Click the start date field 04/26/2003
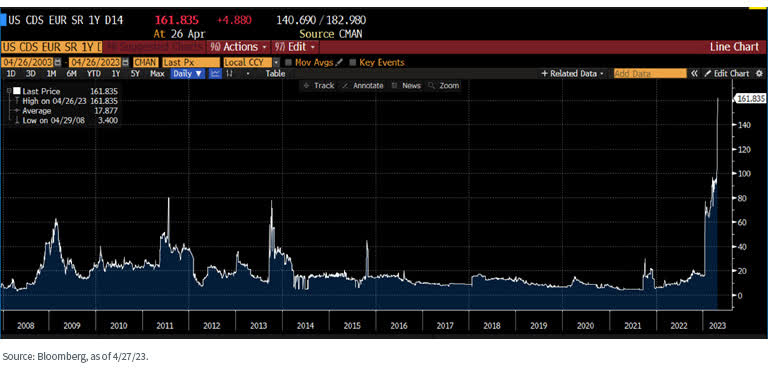The width and height of the screenshot is (768, 377). coord(27,63)
